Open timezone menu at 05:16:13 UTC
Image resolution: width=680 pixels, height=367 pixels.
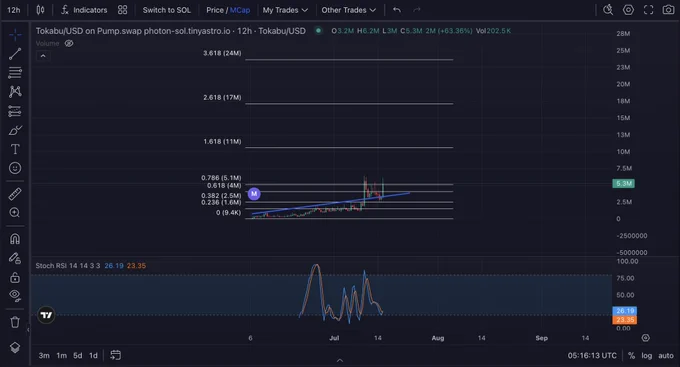592,355
